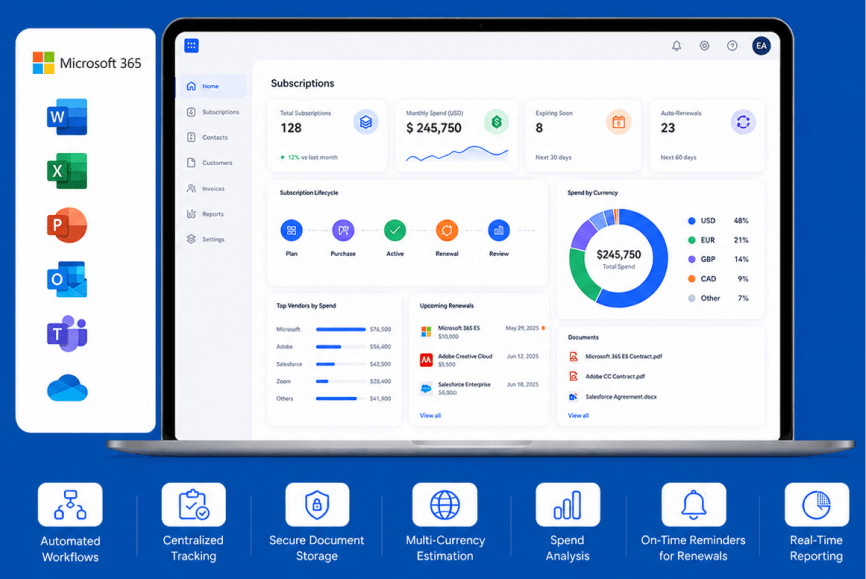The height and width of the screenshot is (579, 866).
Task: Open Subscriptions in the sidebar
Action: tap(213, 112)
